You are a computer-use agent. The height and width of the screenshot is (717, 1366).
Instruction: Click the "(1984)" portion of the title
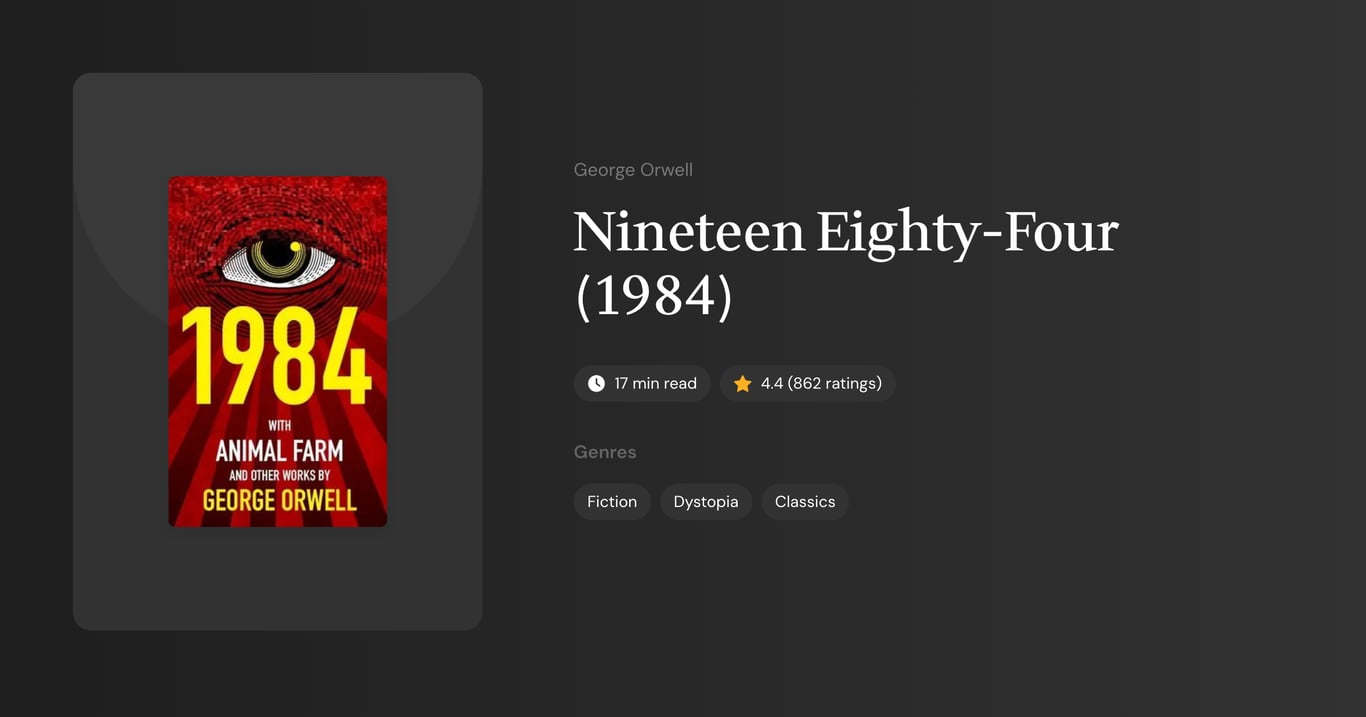click(x=652, y=295)
